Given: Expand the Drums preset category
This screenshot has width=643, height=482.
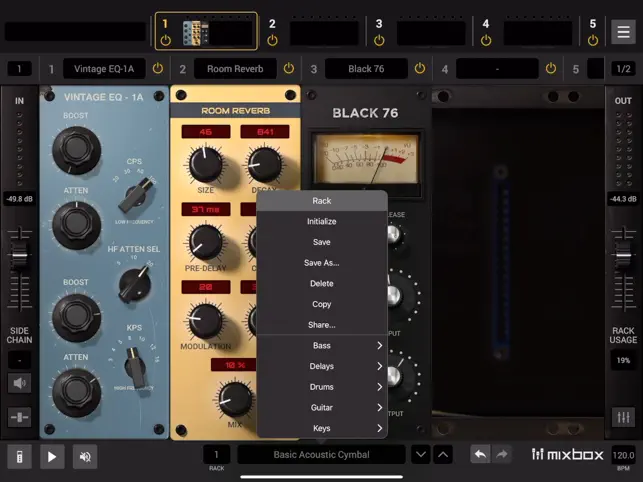Looking at the screenshot, I should pos(322,387).
